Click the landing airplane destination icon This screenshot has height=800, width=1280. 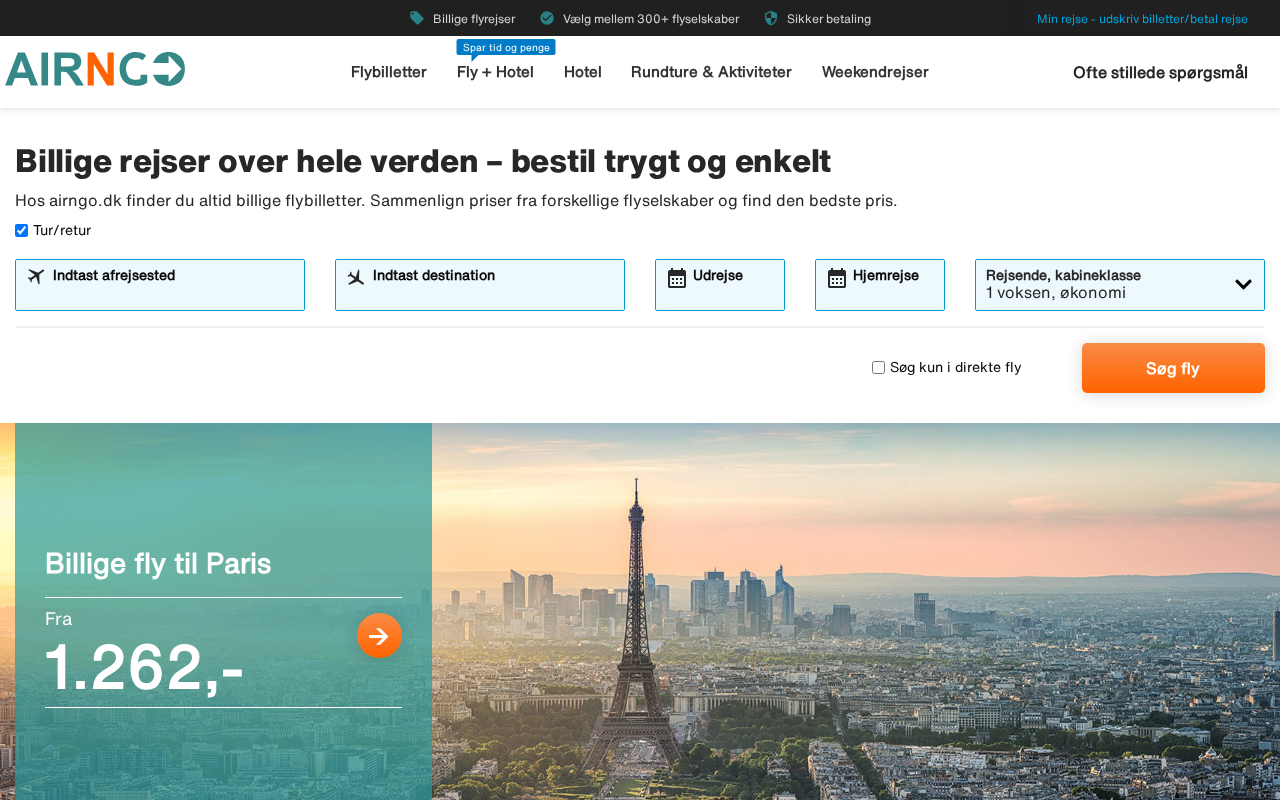356,277
